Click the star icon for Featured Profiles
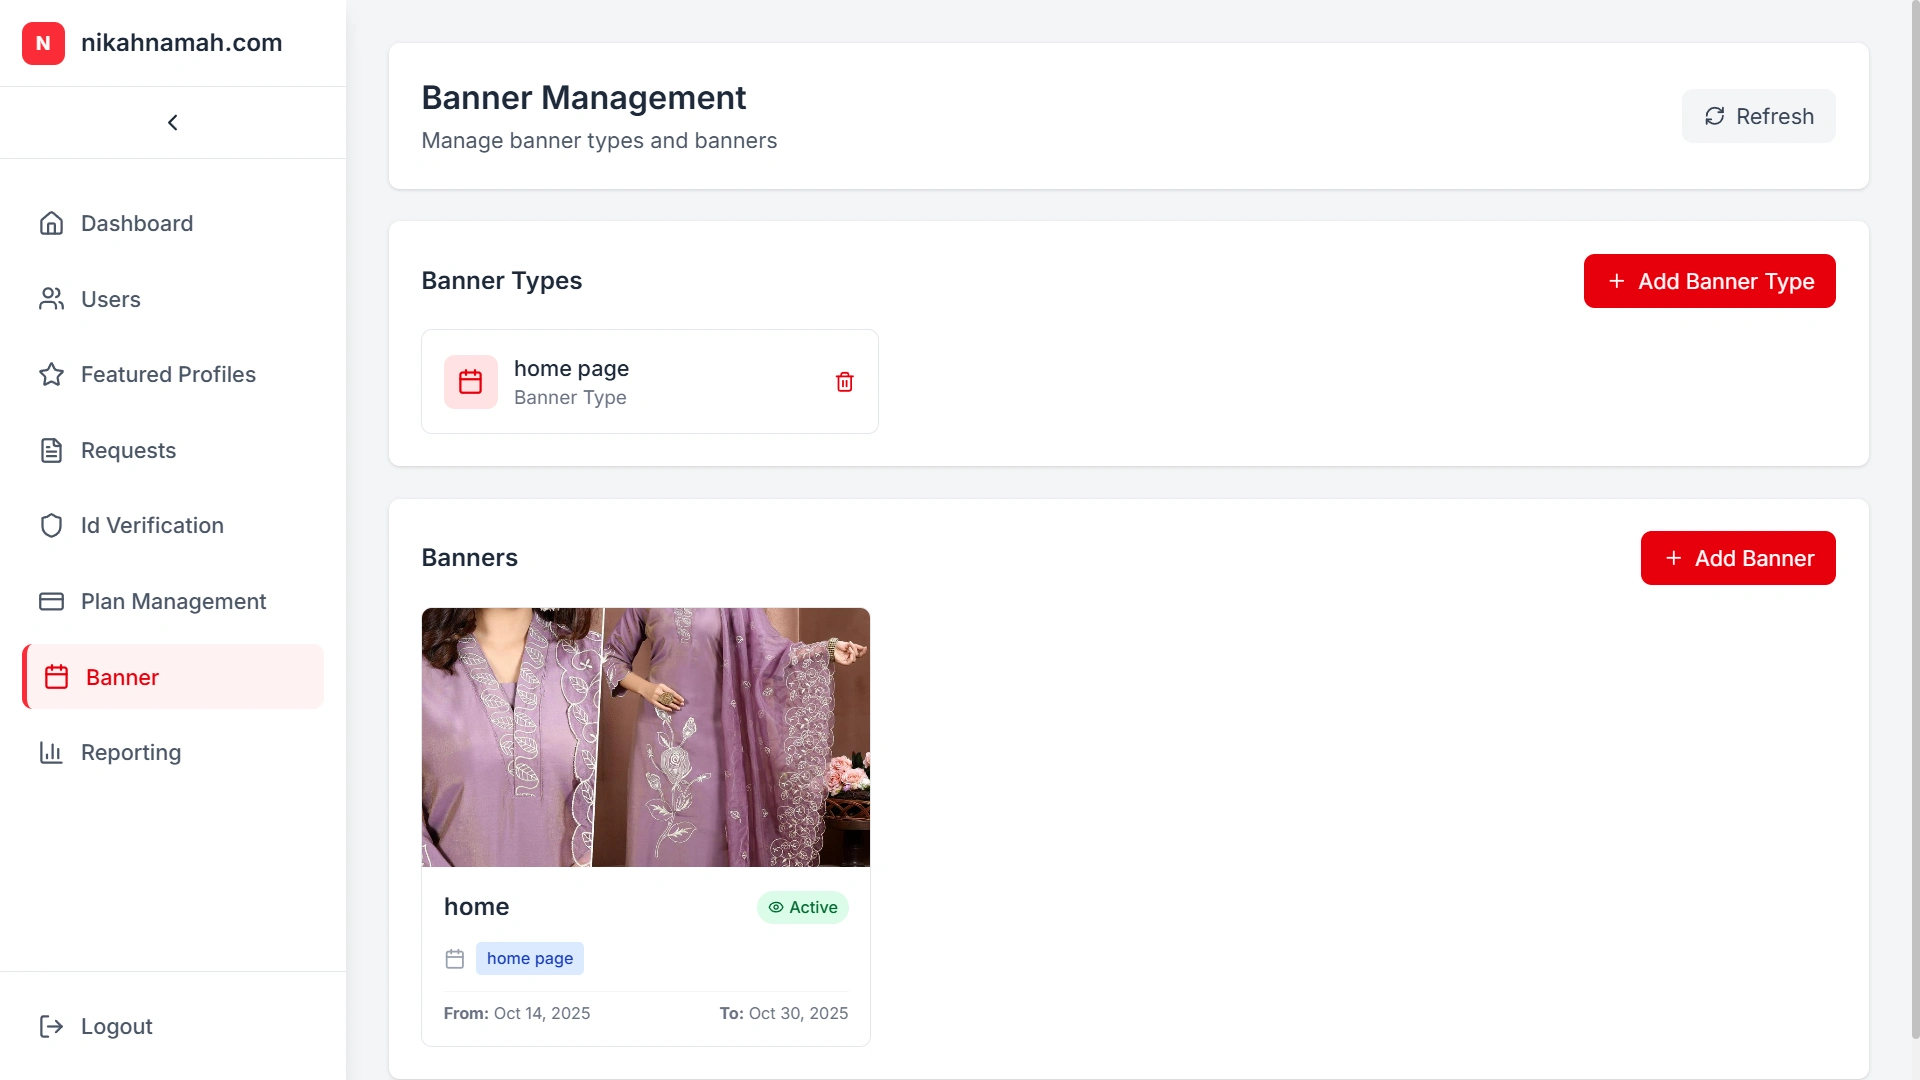The image size is (1920, 1080). [x=51, y=374]
